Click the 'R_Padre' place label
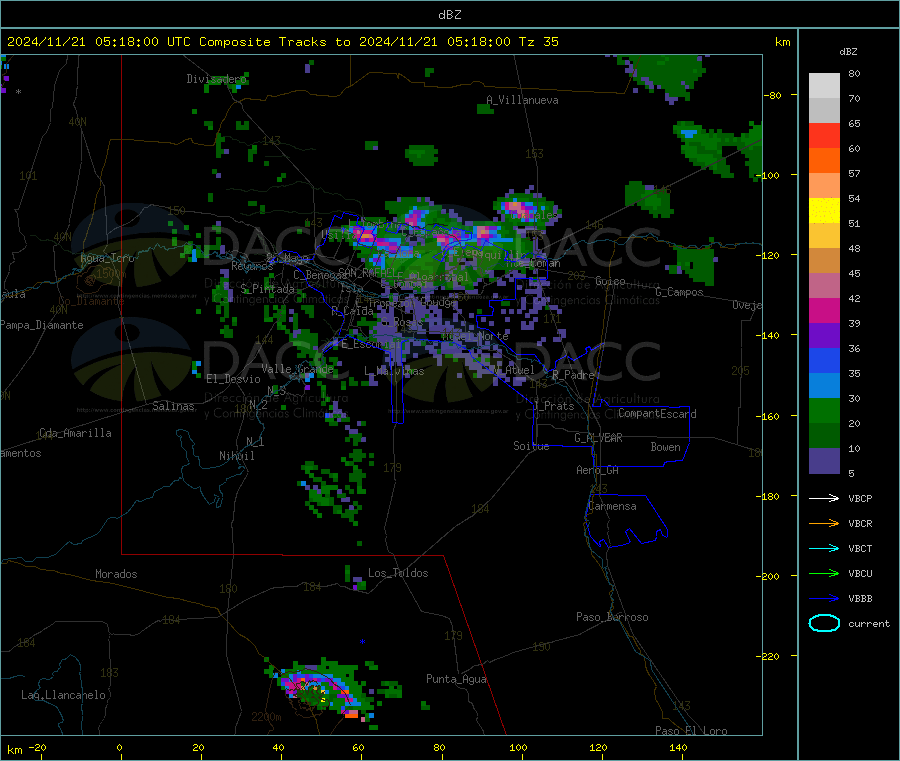Viewport: 900px width, 761px height. 573,375
